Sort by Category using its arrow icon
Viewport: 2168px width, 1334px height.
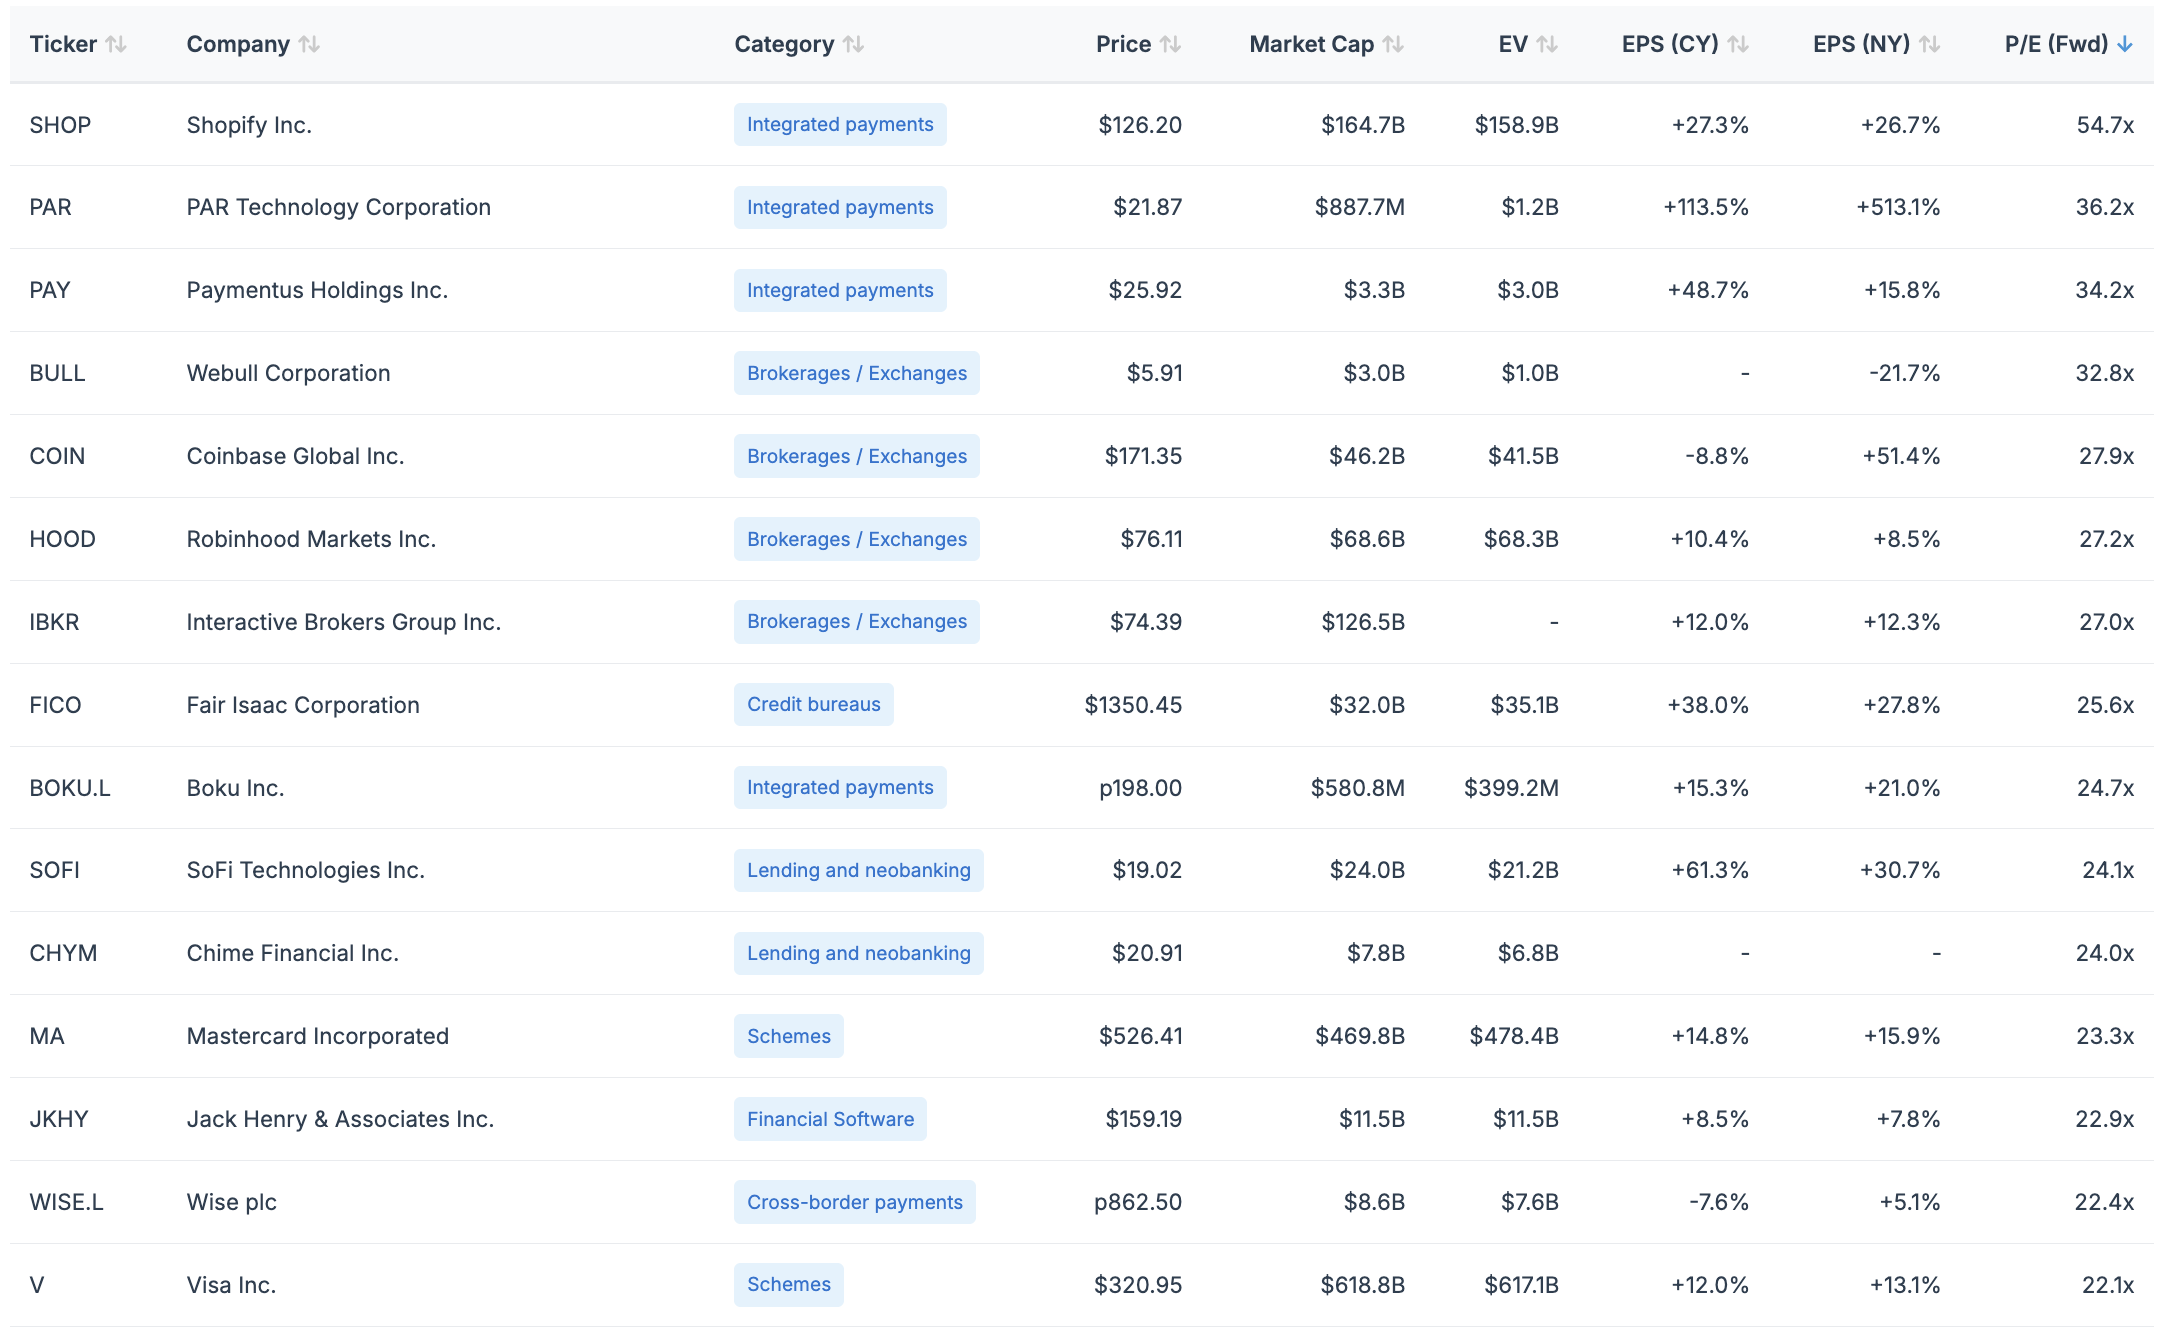(853, 44)
